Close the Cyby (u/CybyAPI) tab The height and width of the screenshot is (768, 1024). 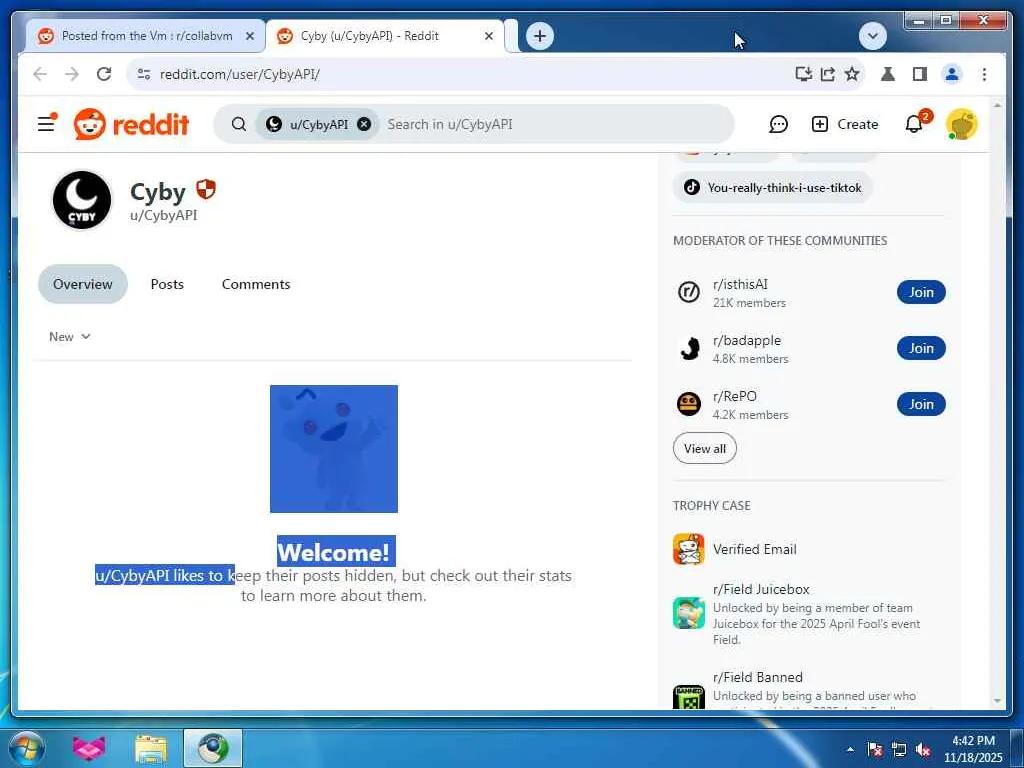click(x=488, y=36)
